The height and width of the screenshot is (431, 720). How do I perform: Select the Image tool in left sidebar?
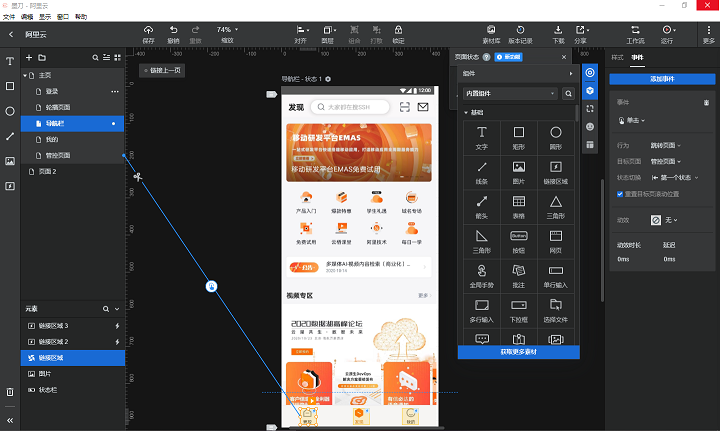[x=10, y=161]
